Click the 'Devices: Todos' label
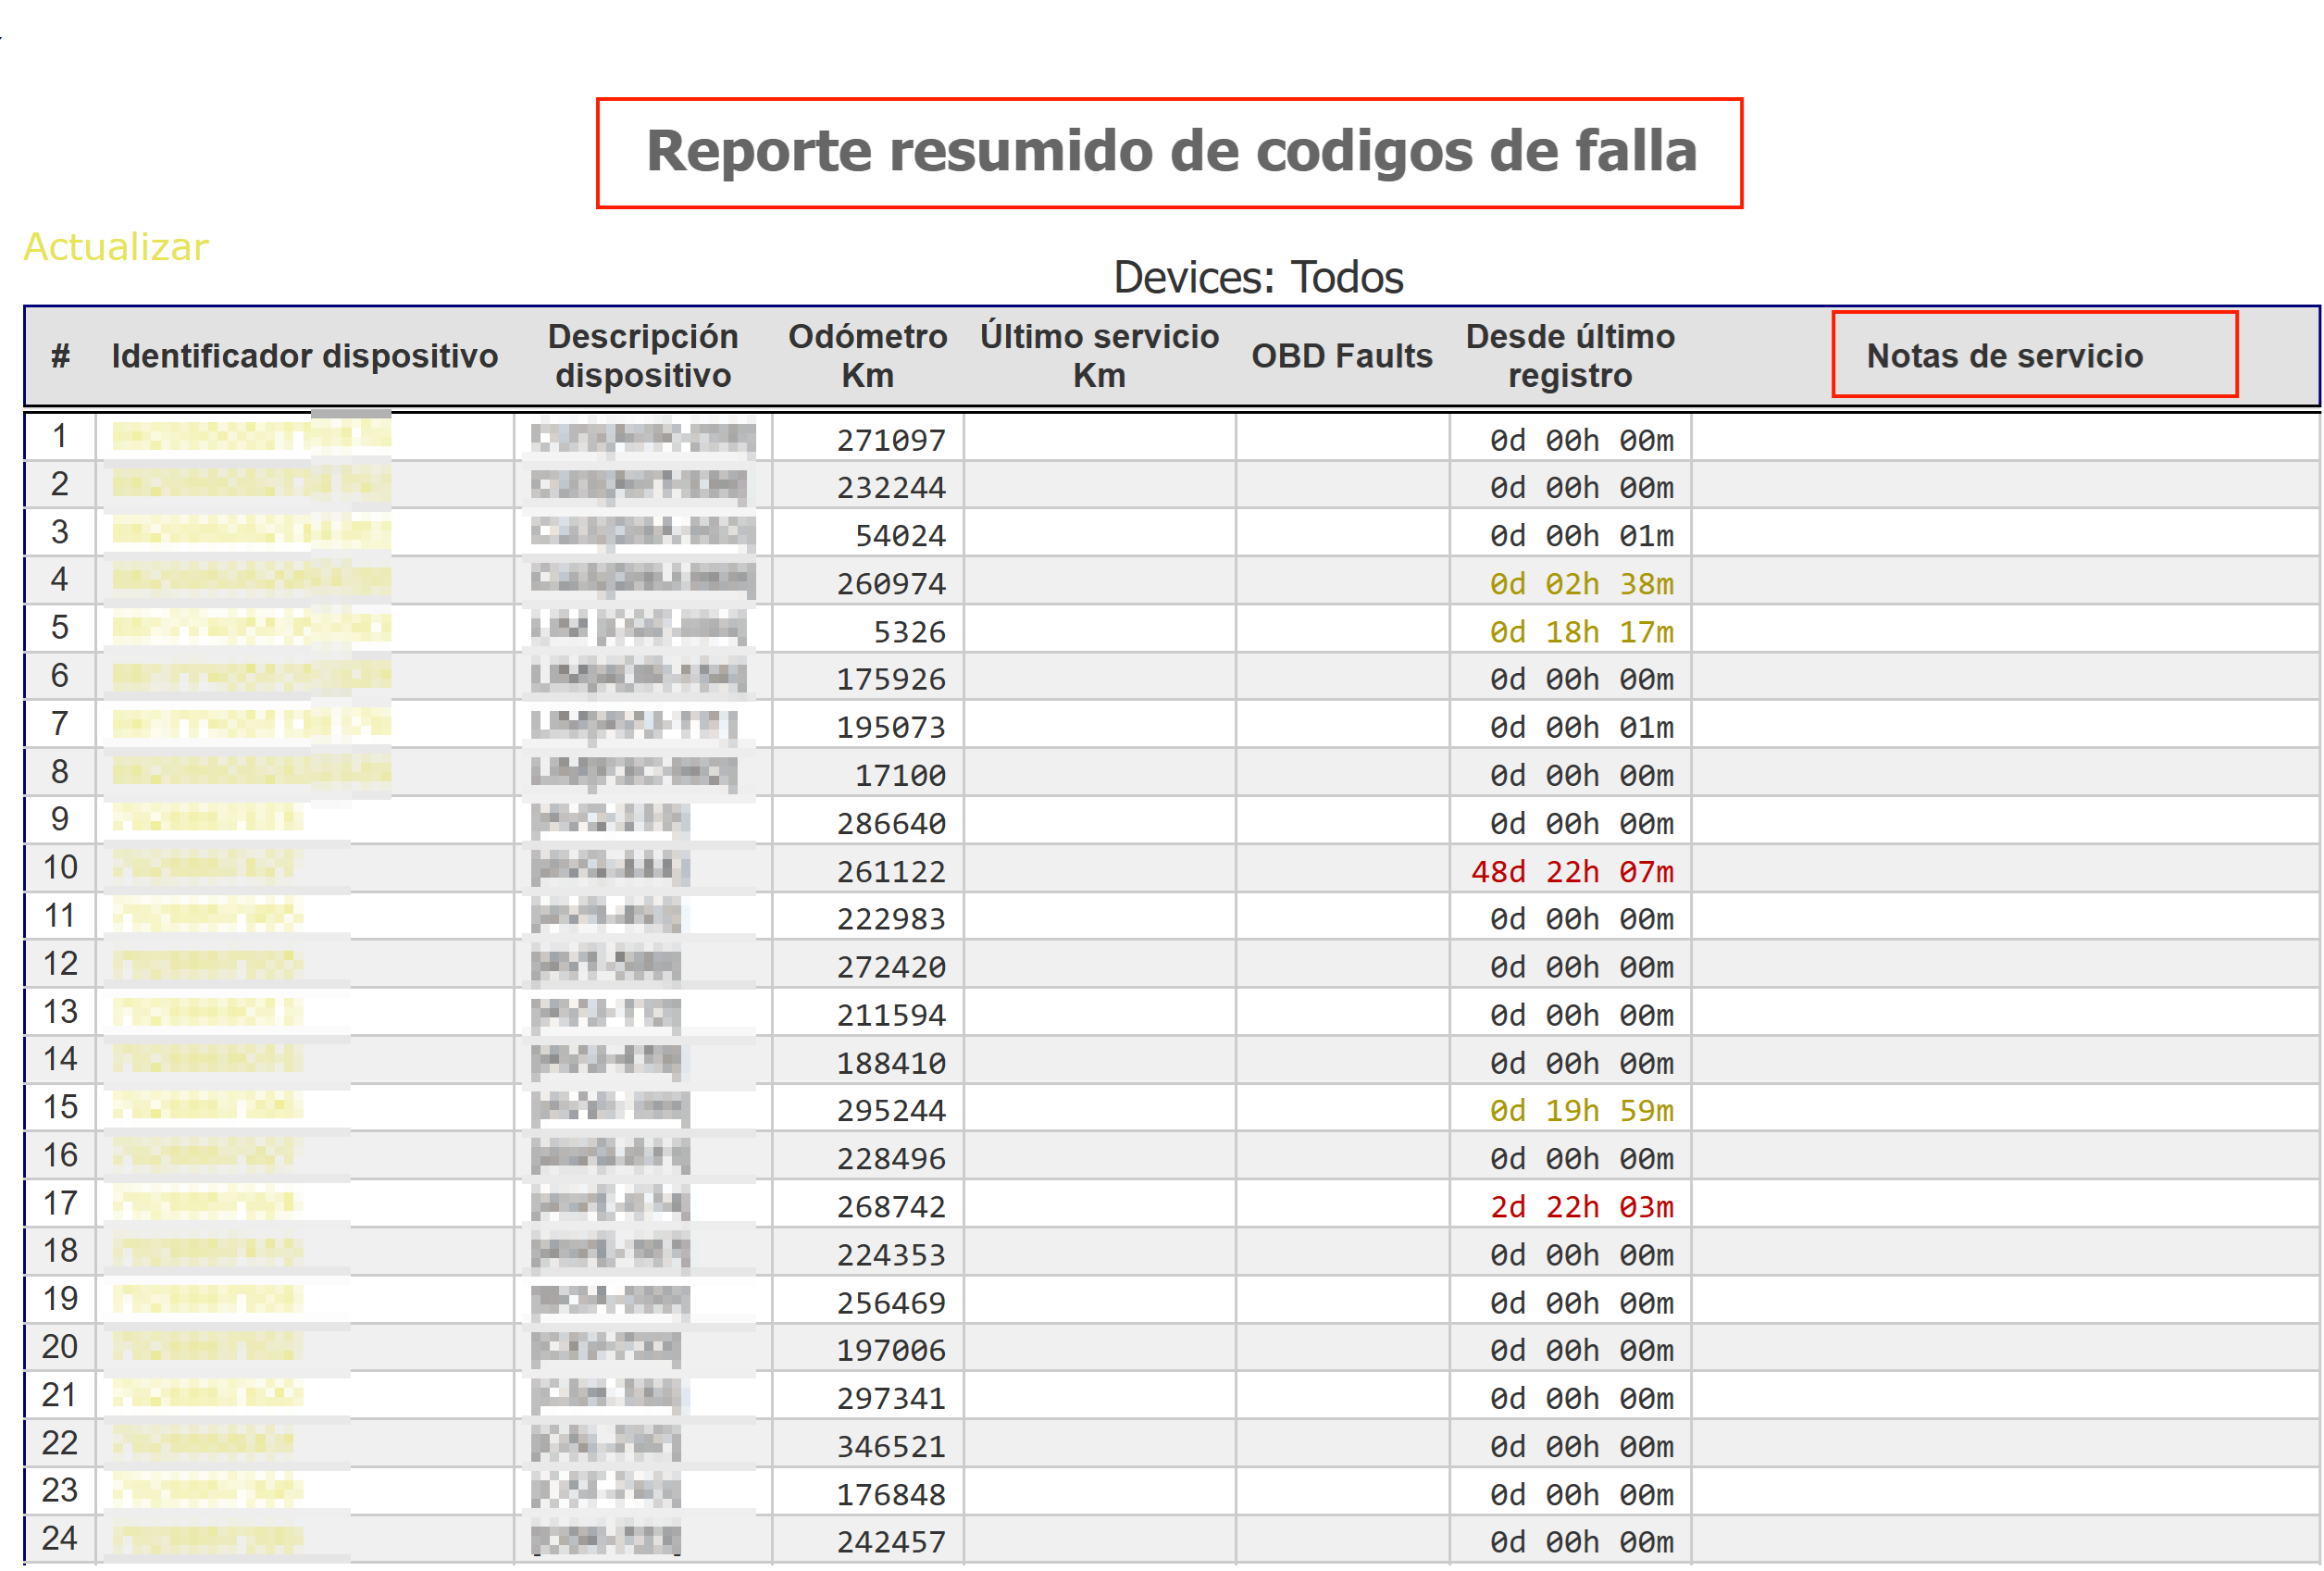2324x1571 pixels. (x=1257, y=277)
